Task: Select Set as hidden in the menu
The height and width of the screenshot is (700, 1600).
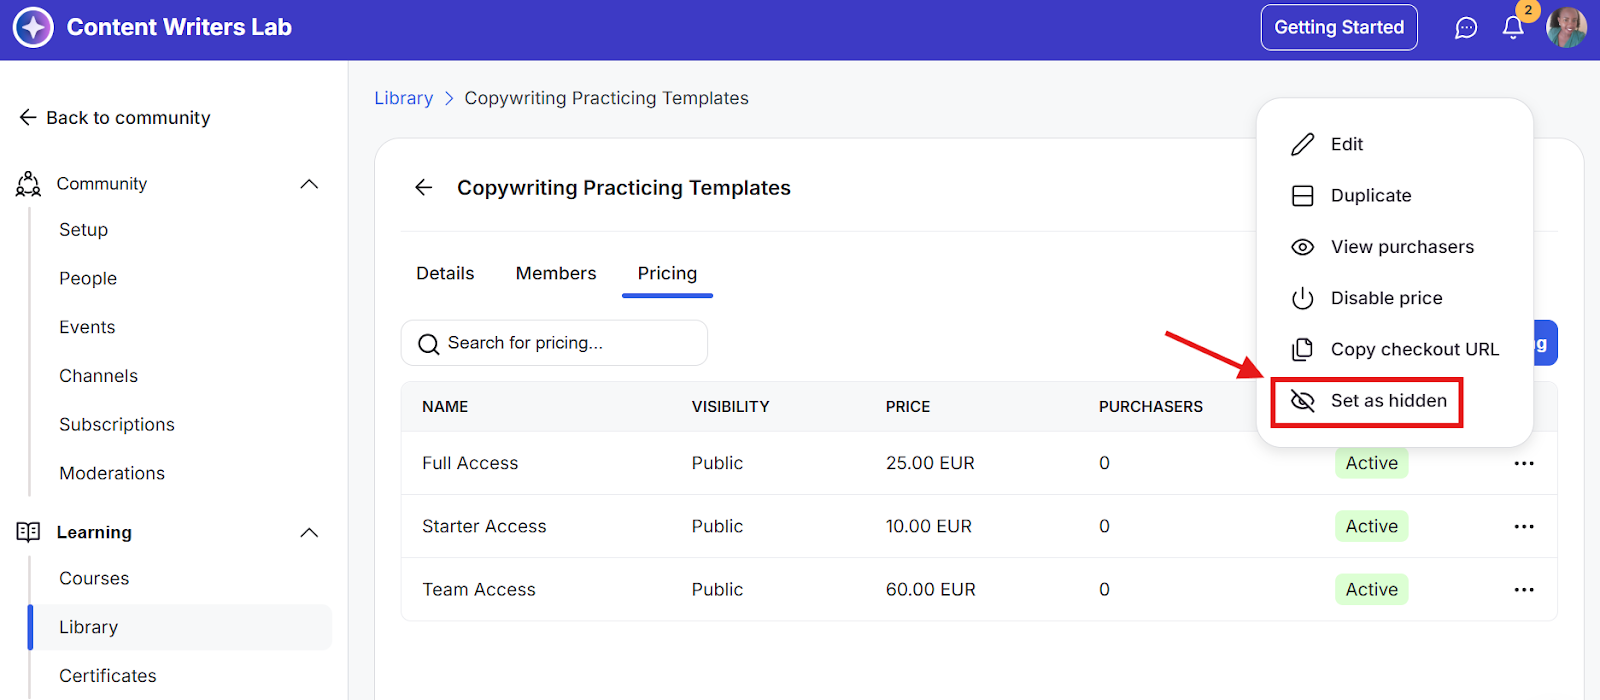Action: 1387,401
